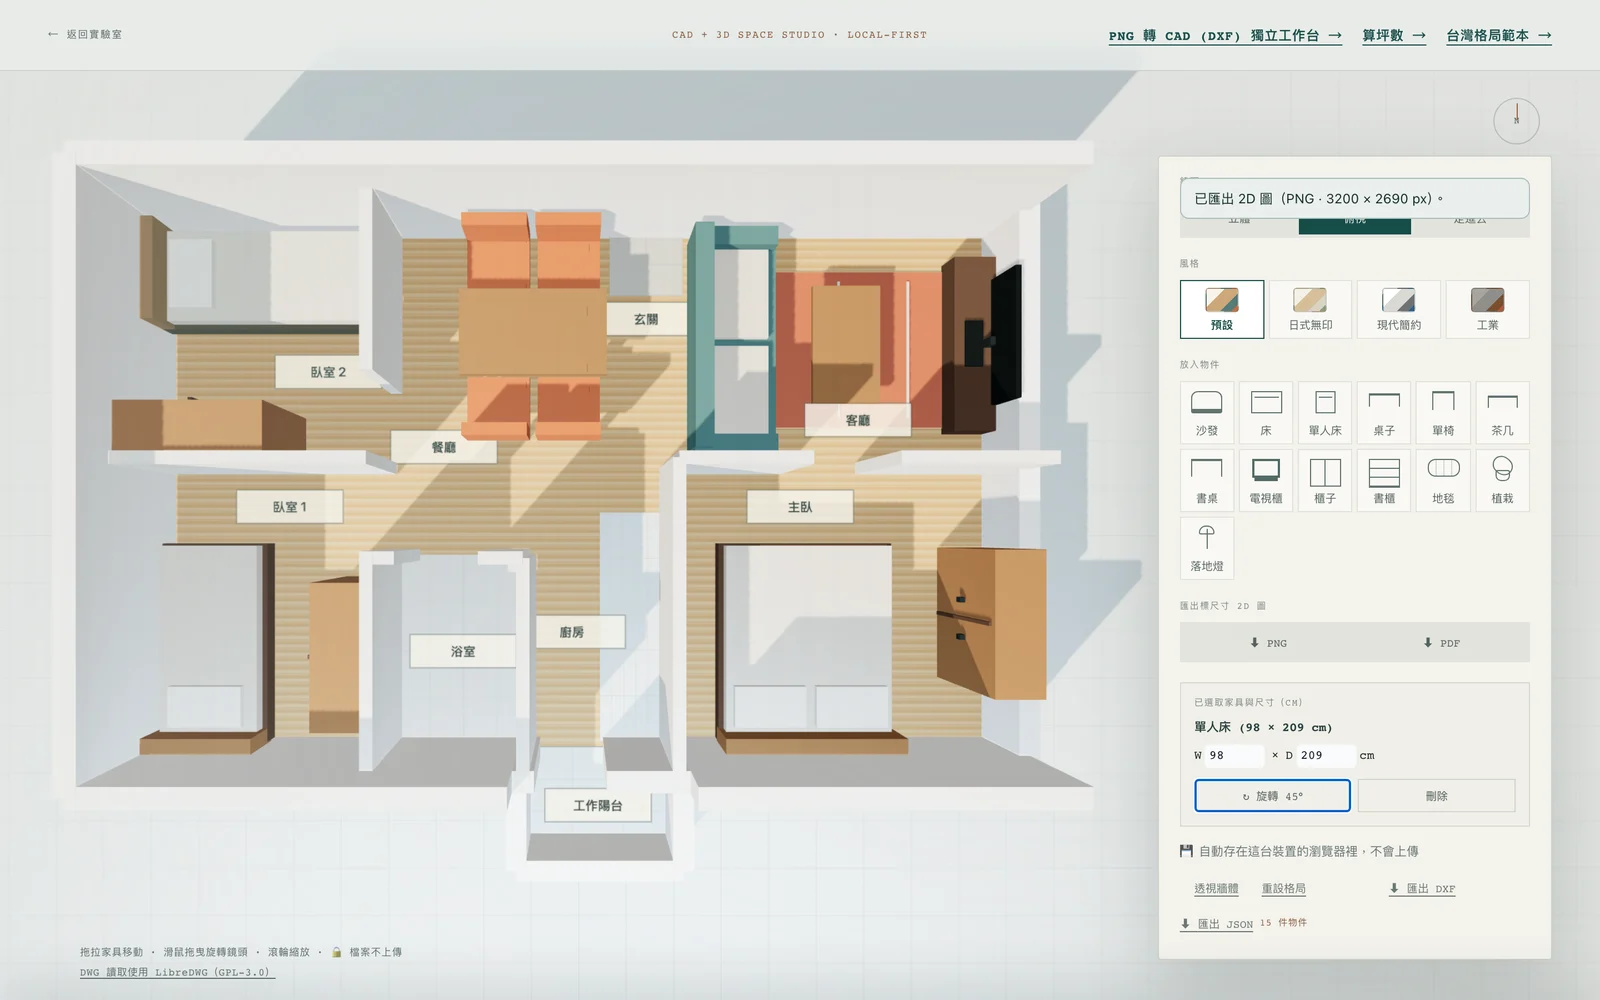Image resolution: width=1600 pixels, height=1000 pixels.
Task: Place a single chair (單椅)
Action: 1443,413
